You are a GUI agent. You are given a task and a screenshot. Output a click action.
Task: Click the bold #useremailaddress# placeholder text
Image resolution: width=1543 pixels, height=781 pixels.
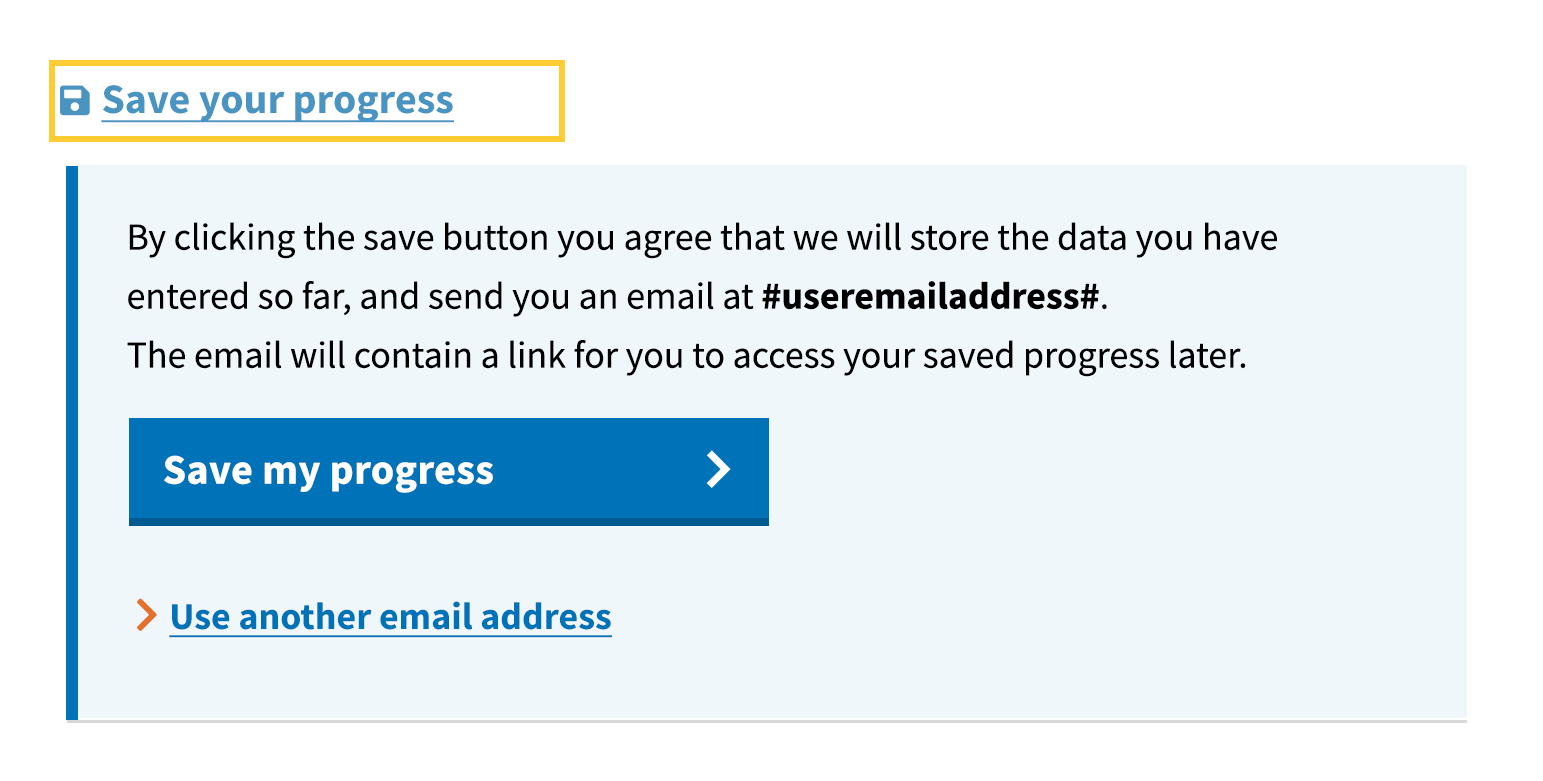click(930, 298)
